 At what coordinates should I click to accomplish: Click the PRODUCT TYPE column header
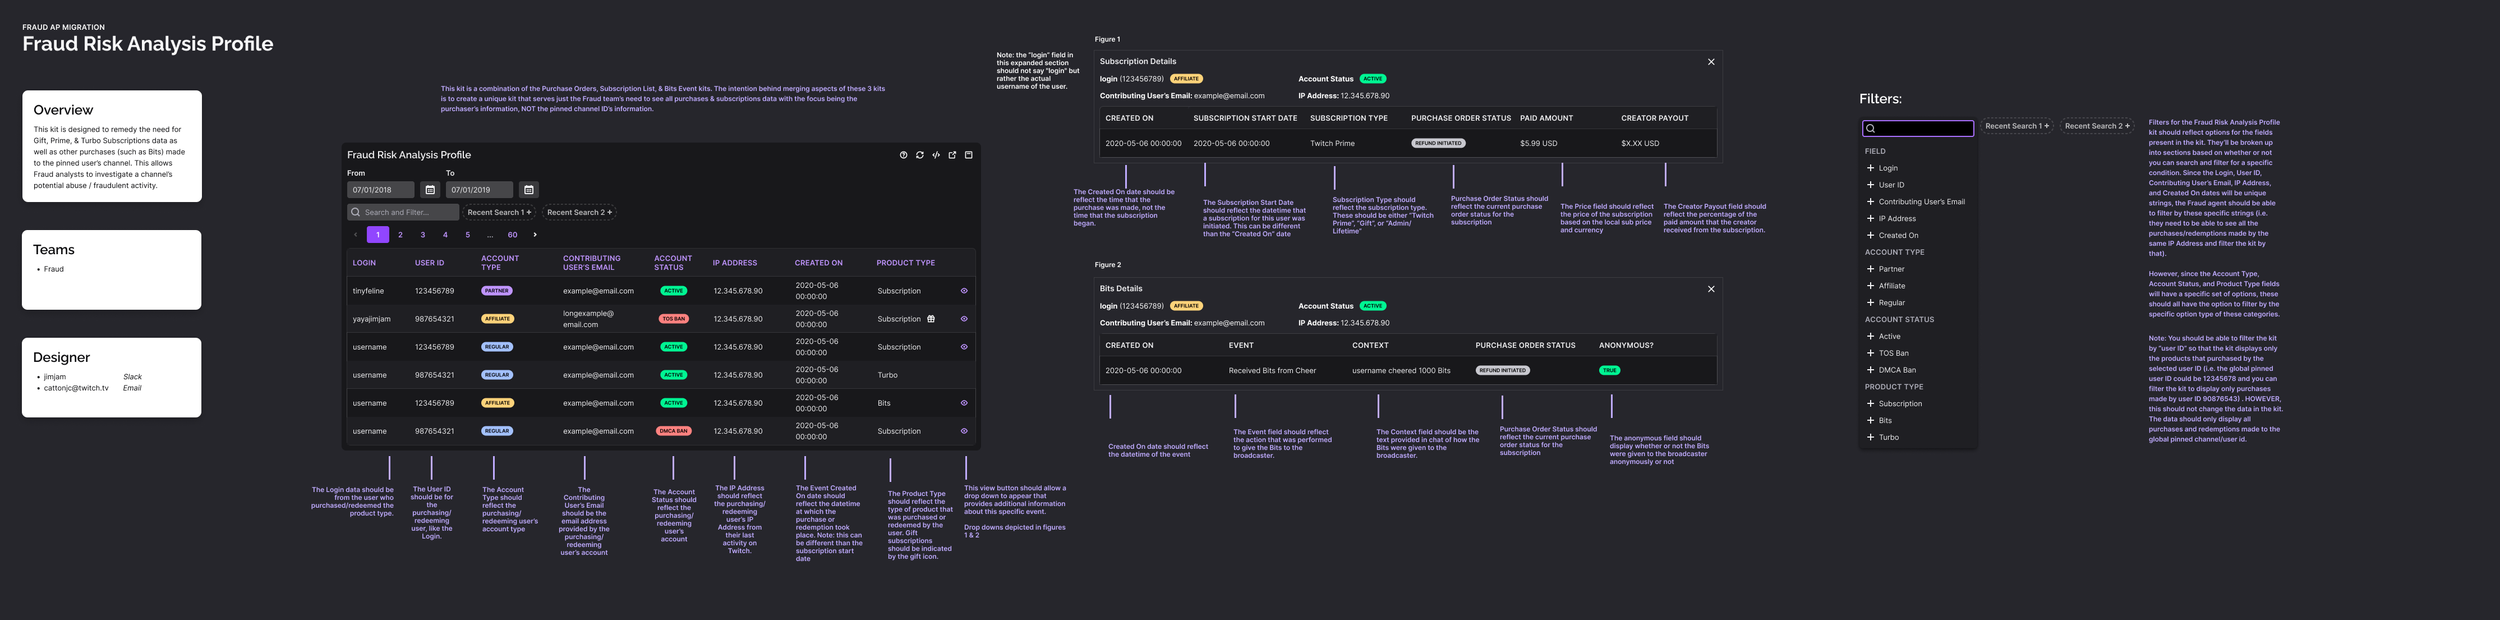(906, 263)
